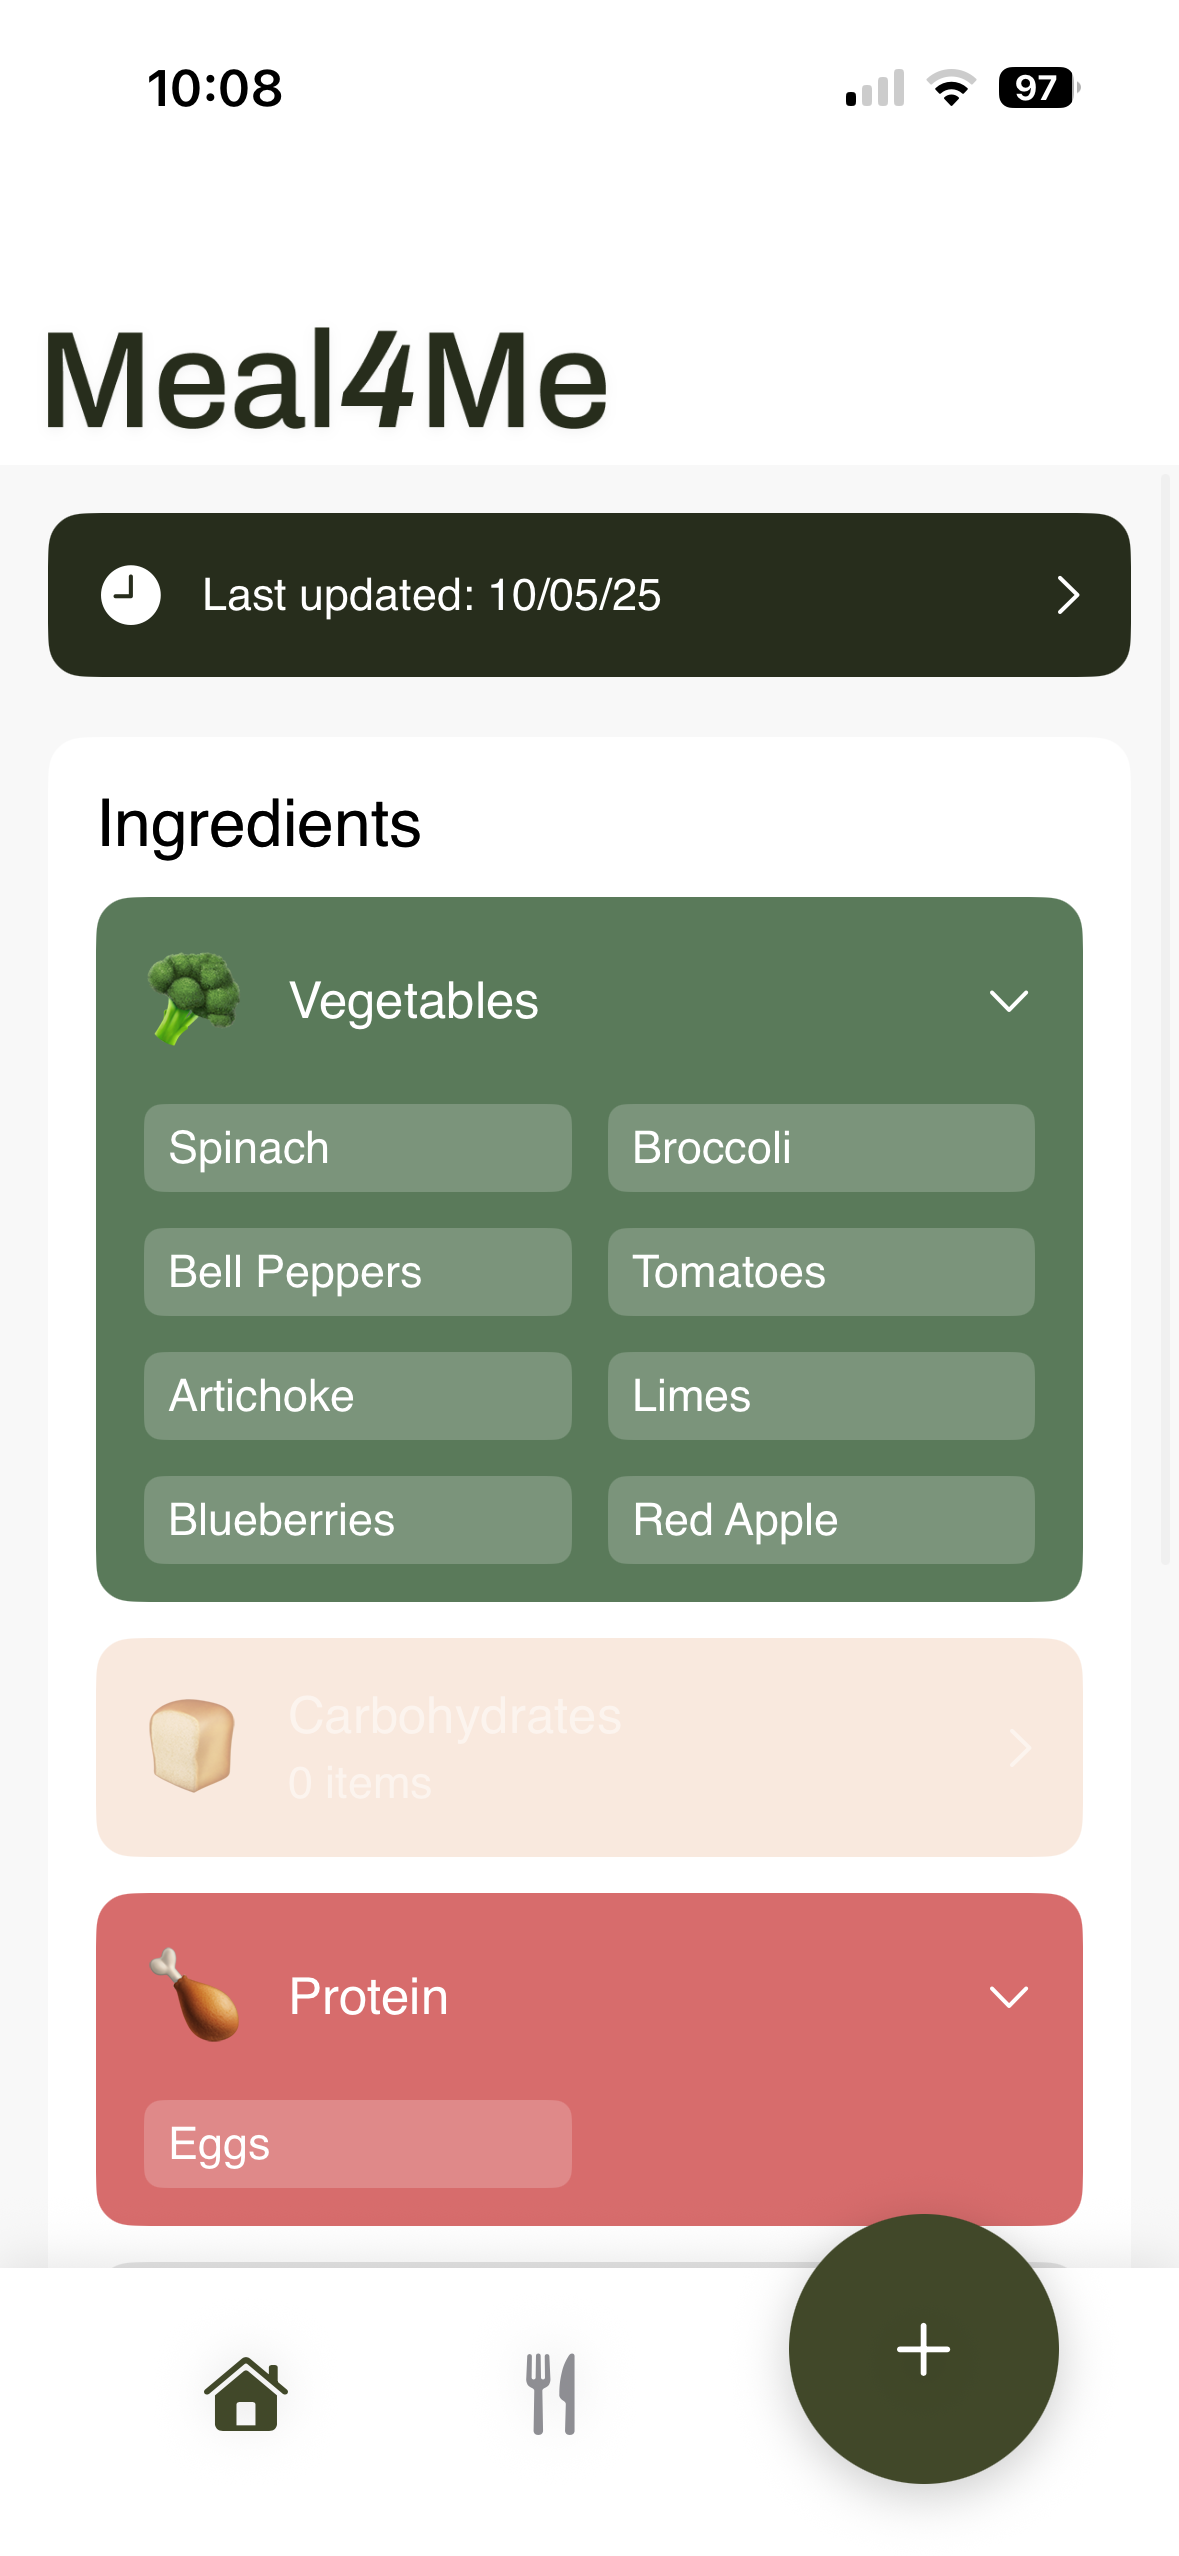Tap the Wi-Fi status icon
1179x2556 pixels.
[x=951, y=88]
